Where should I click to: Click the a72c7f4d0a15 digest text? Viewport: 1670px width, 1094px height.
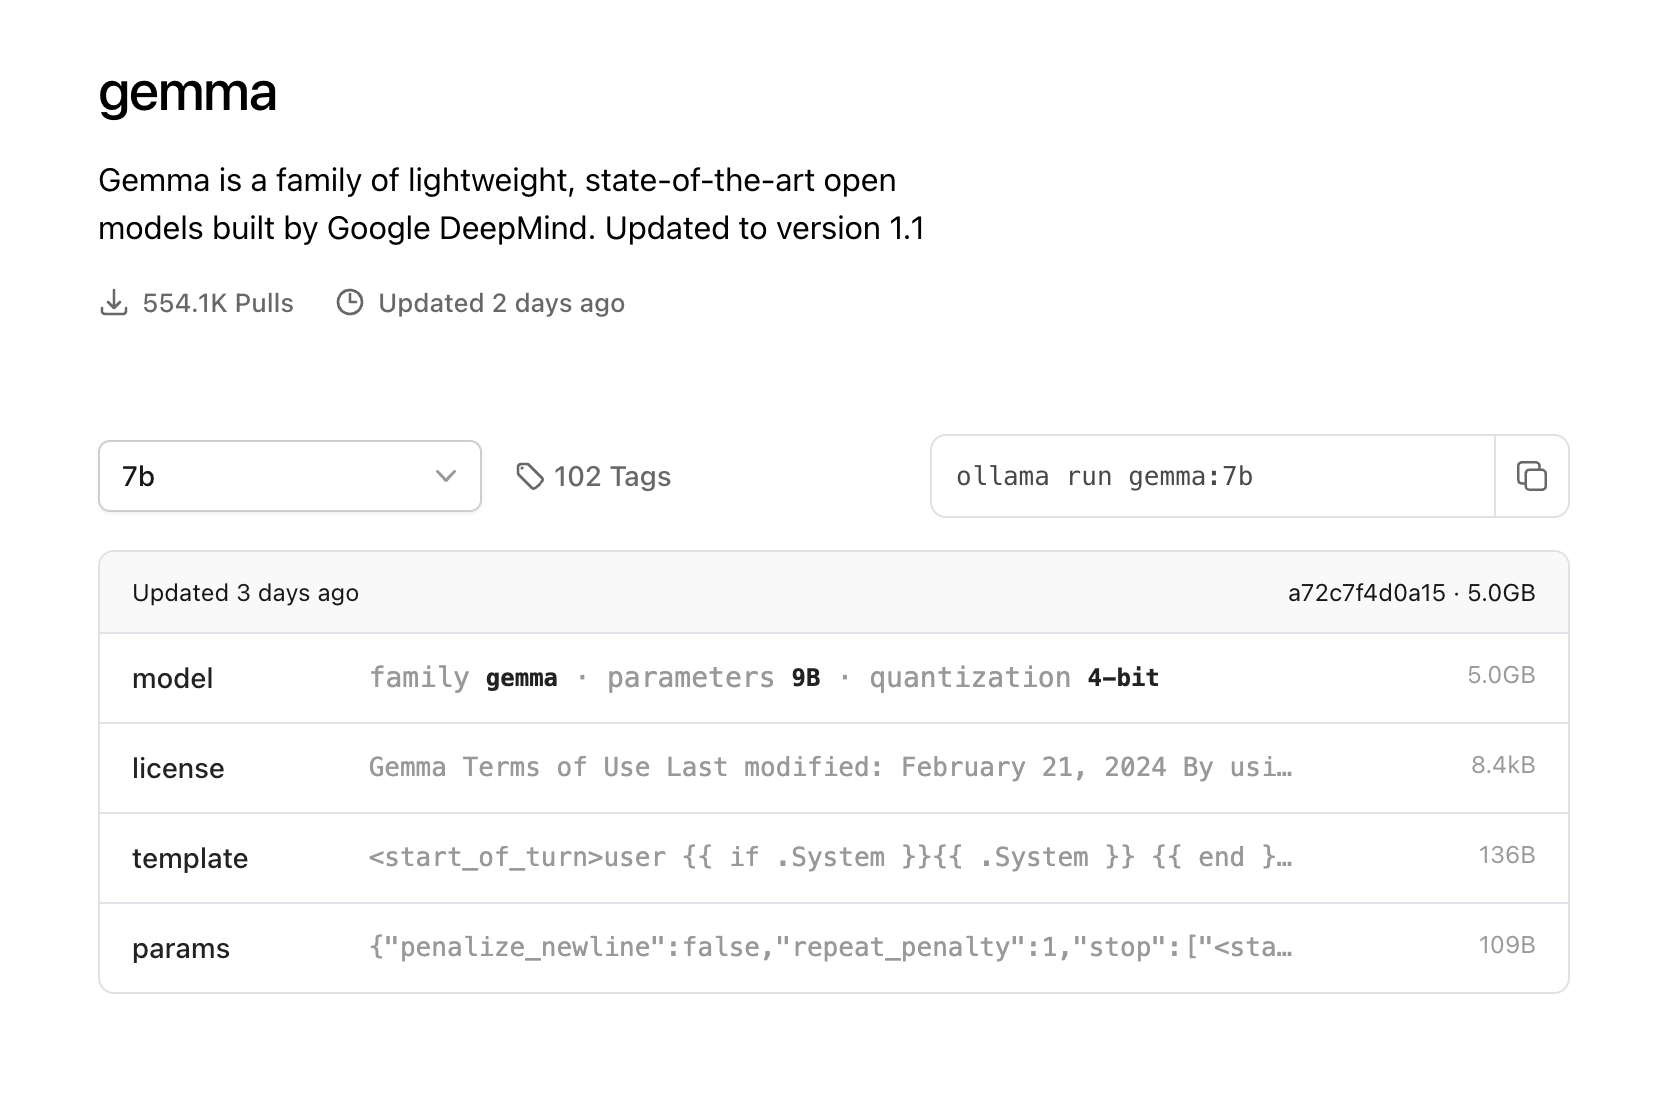1367,593
